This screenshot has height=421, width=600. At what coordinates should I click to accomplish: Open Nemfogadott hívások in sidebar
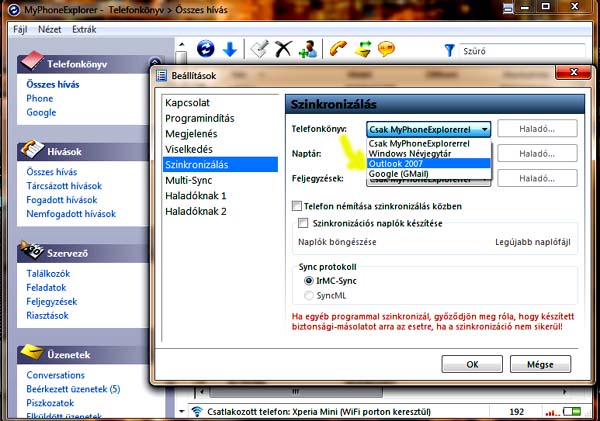71,214
